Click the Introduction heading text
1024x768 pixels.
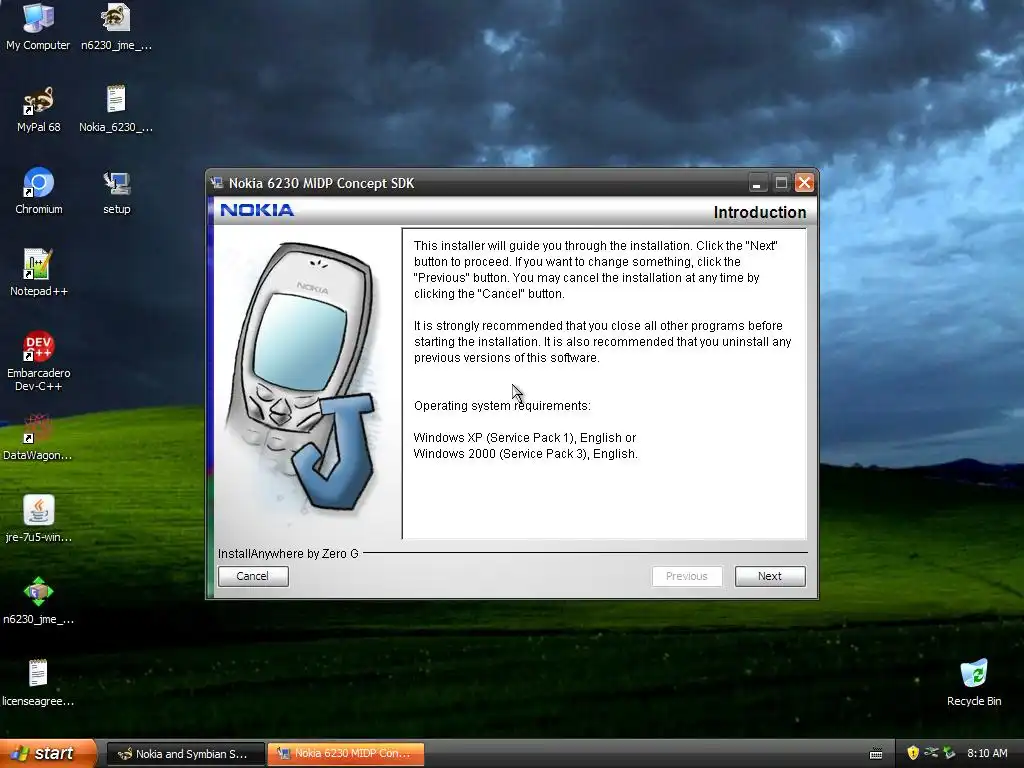pos(760,212)
